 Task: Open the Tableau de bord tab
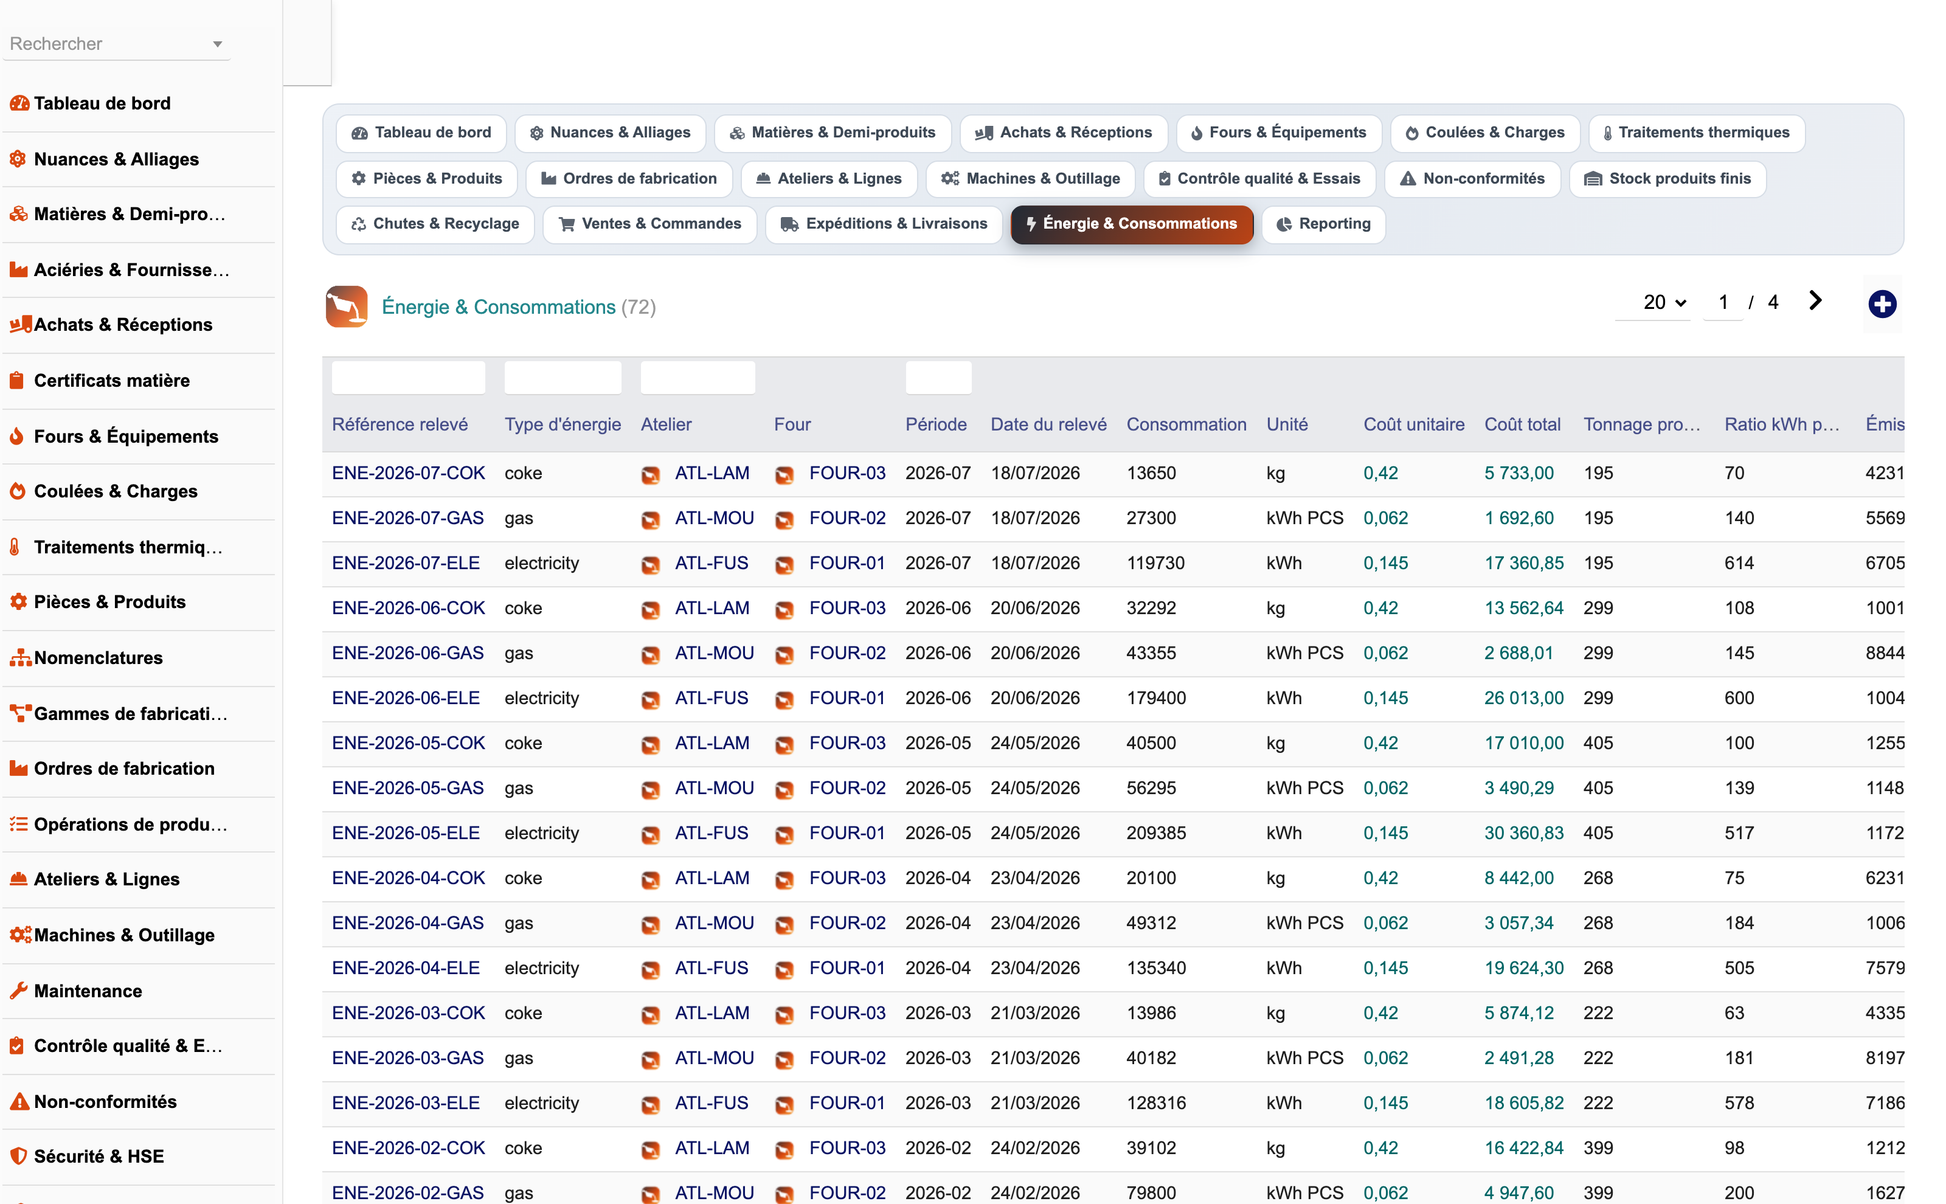[422, 133]
